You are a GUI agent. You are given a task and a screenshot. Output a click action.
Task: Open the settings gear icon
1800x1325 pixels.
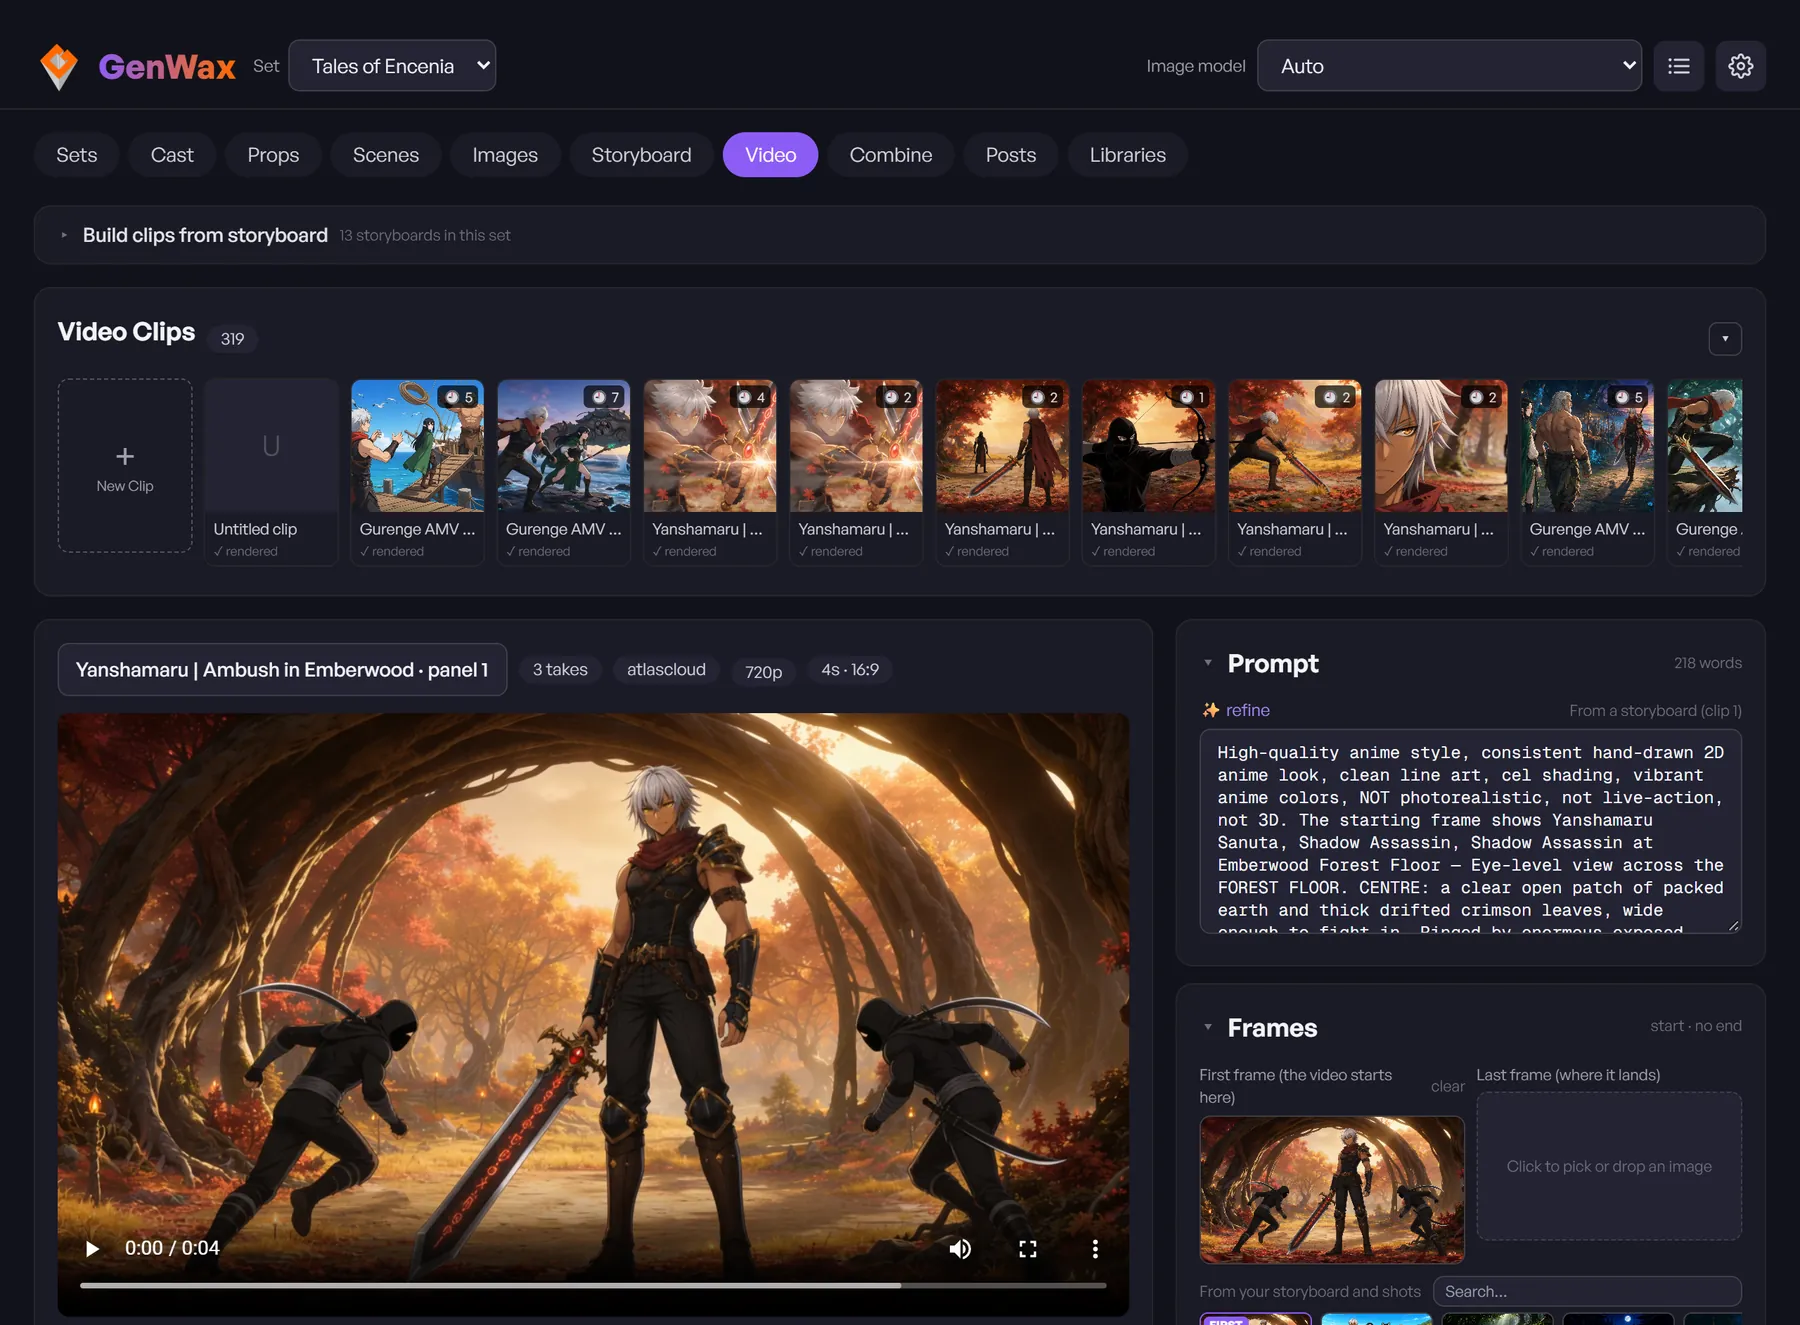(x=1741, y=66)
